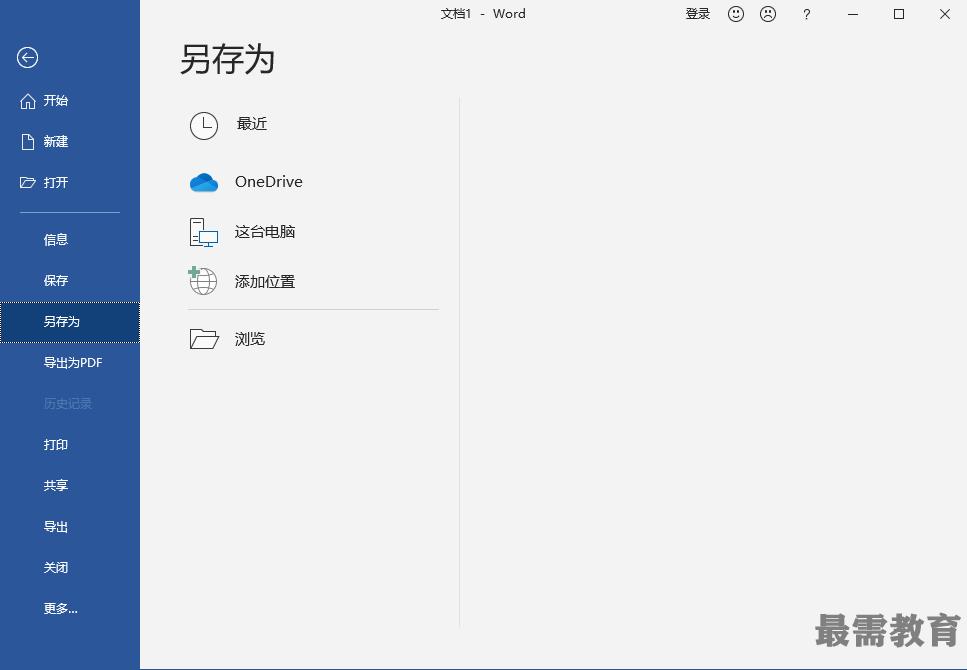Select the 另存为 sidebar item
Viewport: 967px width, 670px height.
pos(70,322)
